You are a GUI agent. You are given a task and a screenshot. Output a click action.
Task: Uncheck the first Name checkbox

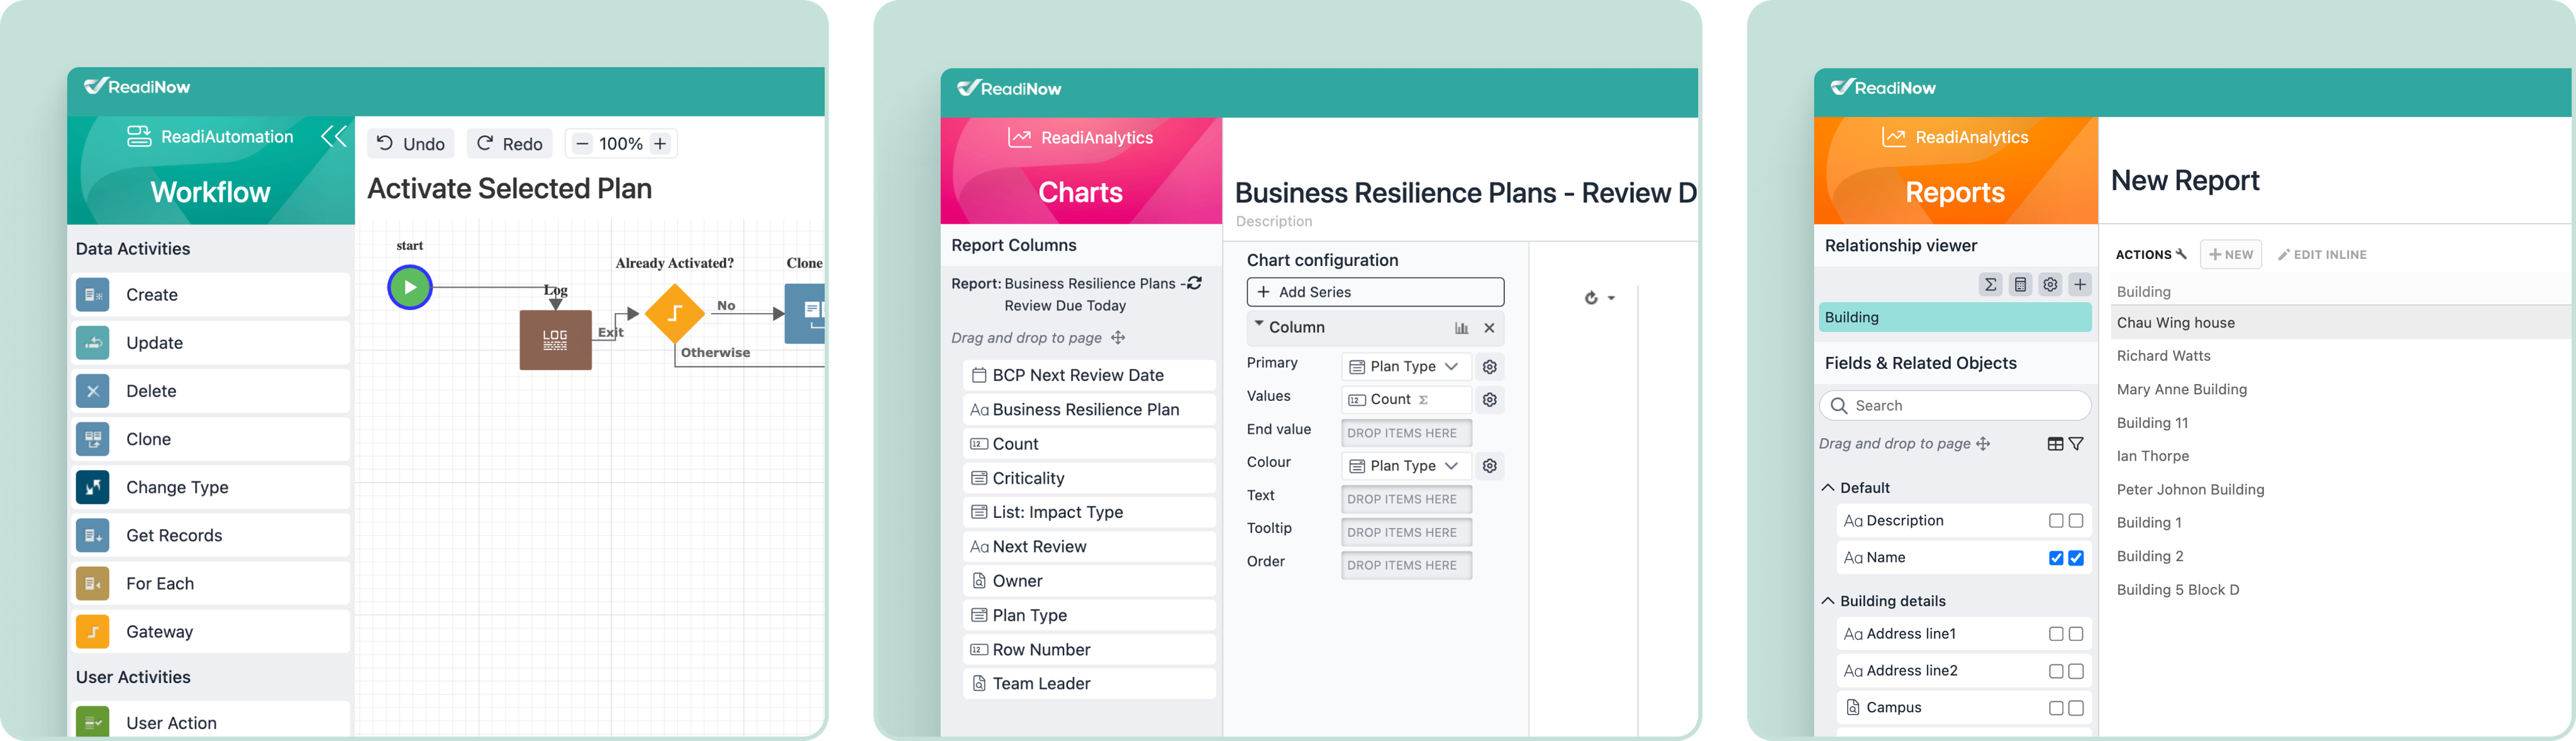pos(2055,558)
